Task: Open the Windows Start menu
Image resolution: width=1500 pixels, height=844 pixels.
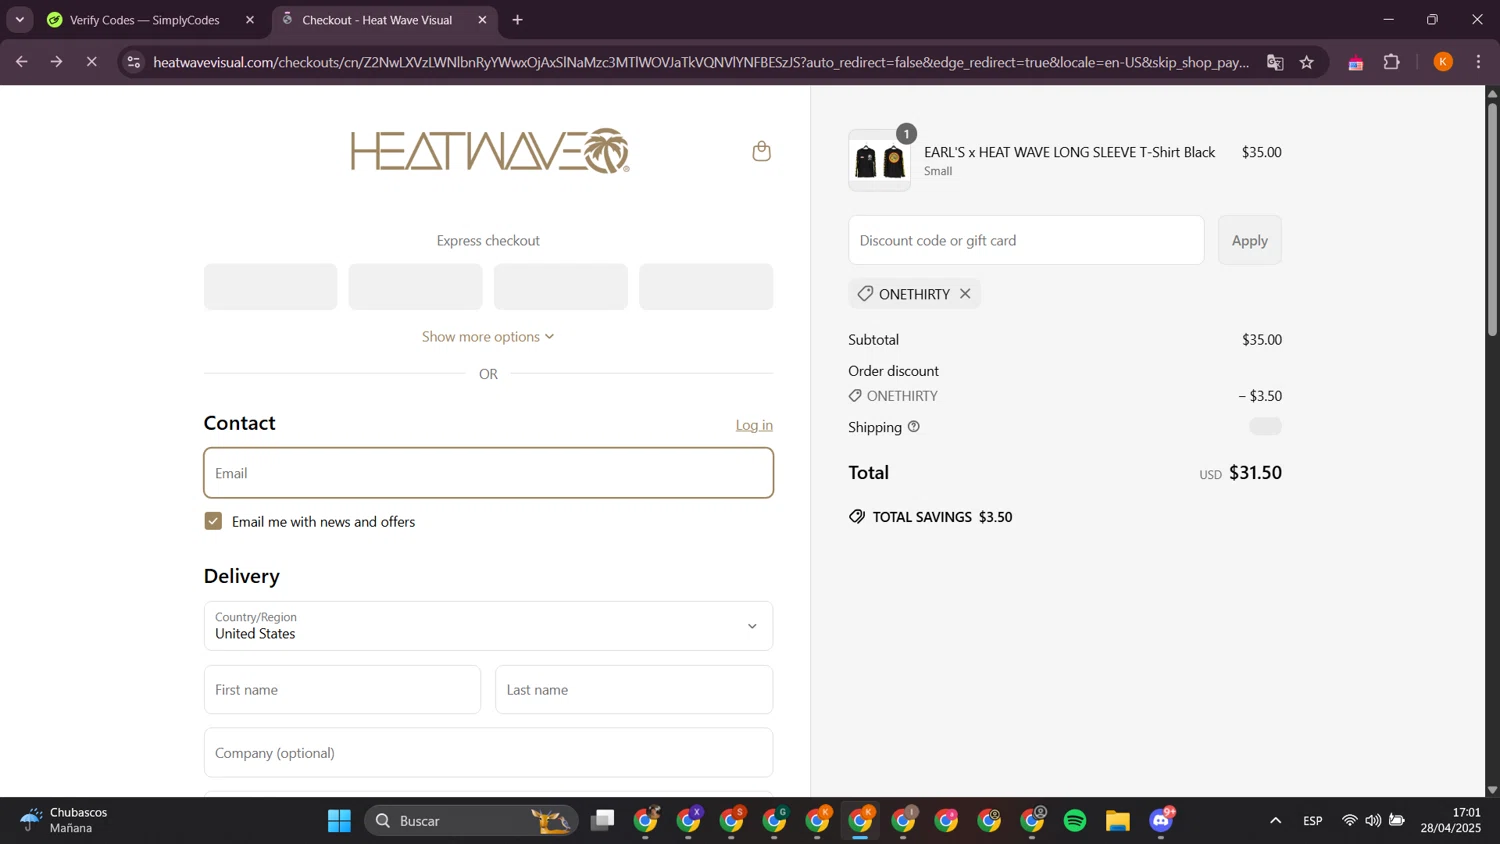Action: pyautogui.click(x=339, y=821)
